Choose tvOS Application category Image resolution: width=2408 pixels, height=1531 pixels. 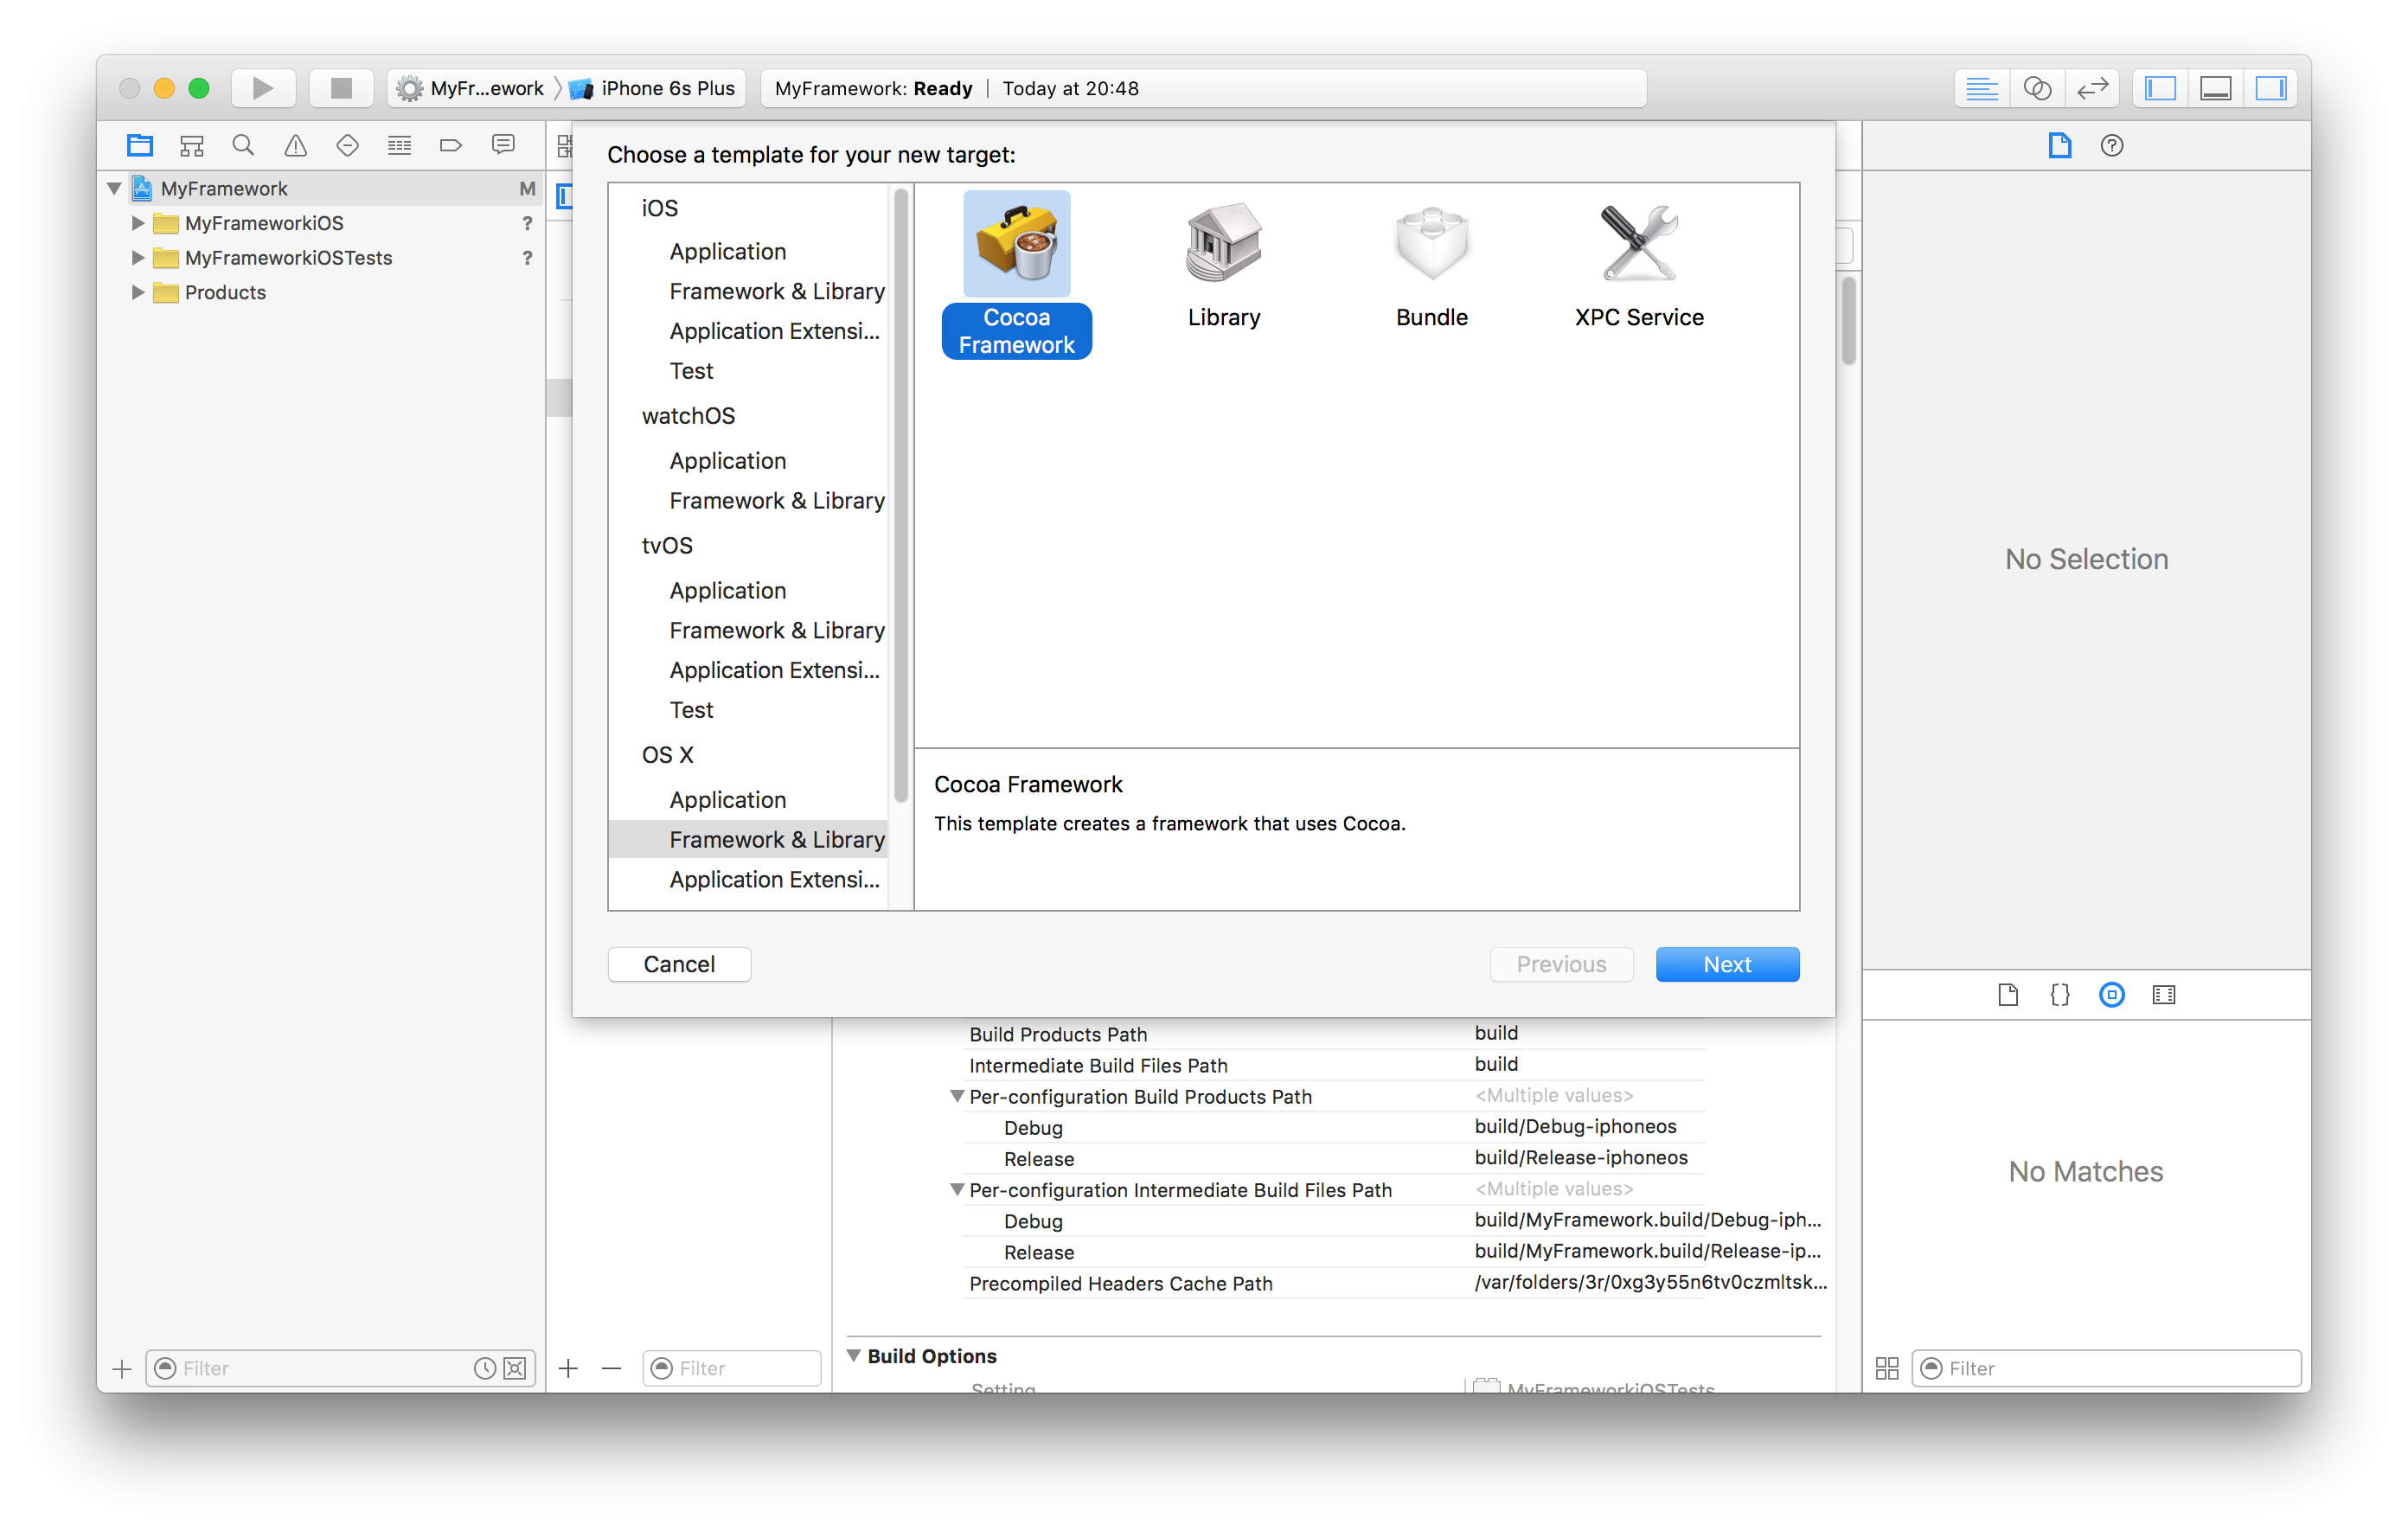[728, 591]
